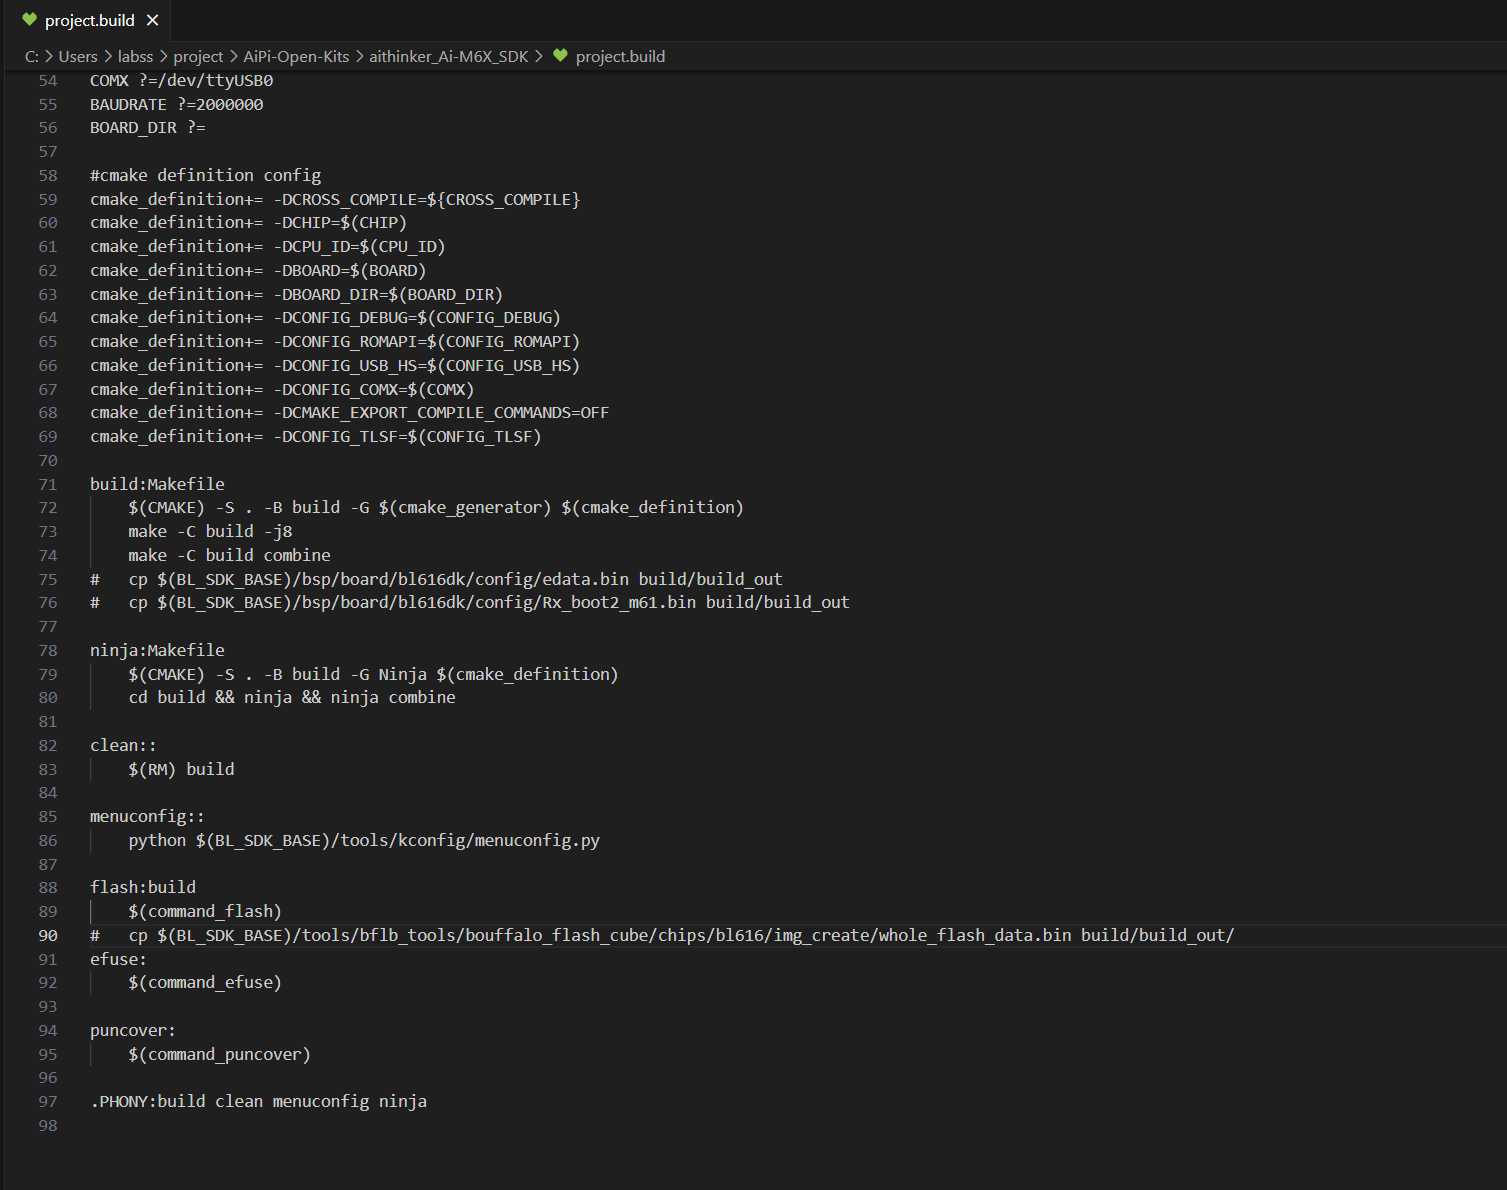1507x1190 pixels.
Task: Click the '-G Ninja' cmake command line
Action: click(373, 675)
